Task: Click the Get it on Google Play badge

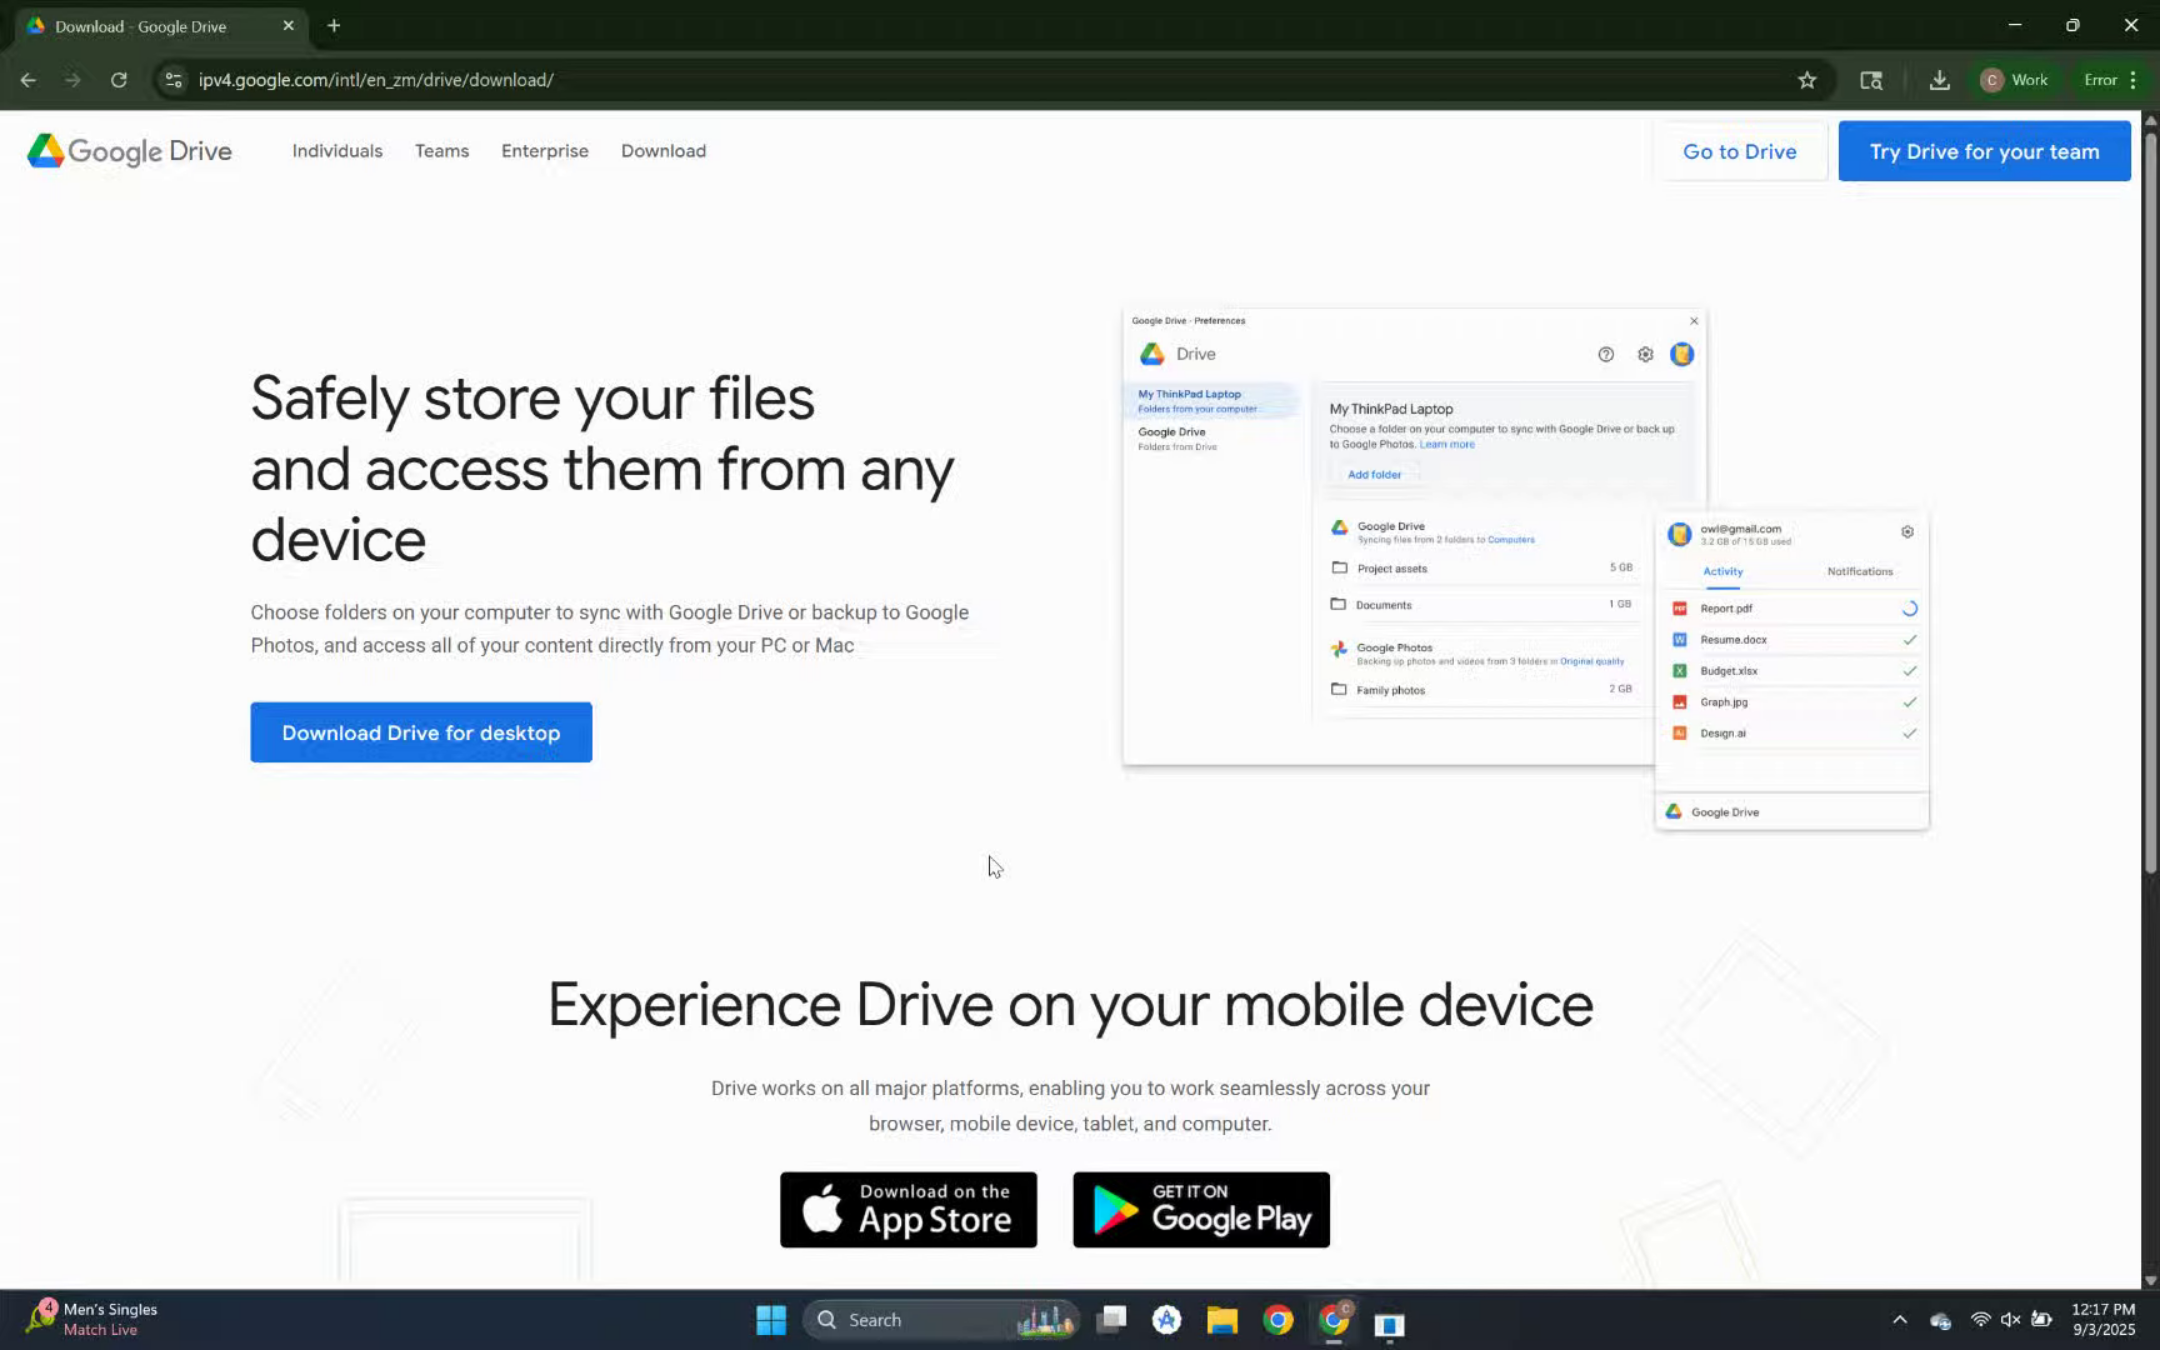Action: point(1201,1209)
